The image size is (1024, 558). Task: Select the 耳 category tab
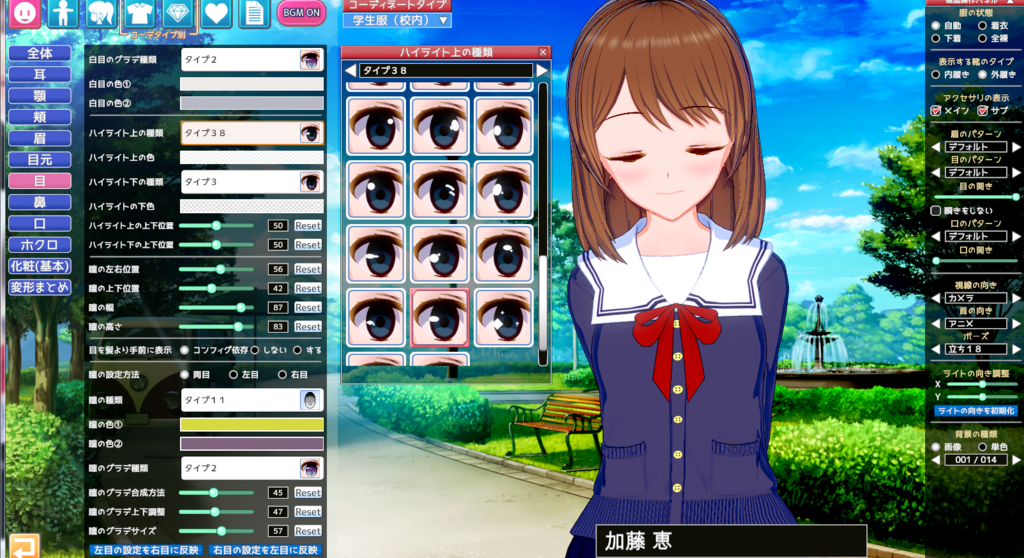pyautogui.click(x=40, y=74)
